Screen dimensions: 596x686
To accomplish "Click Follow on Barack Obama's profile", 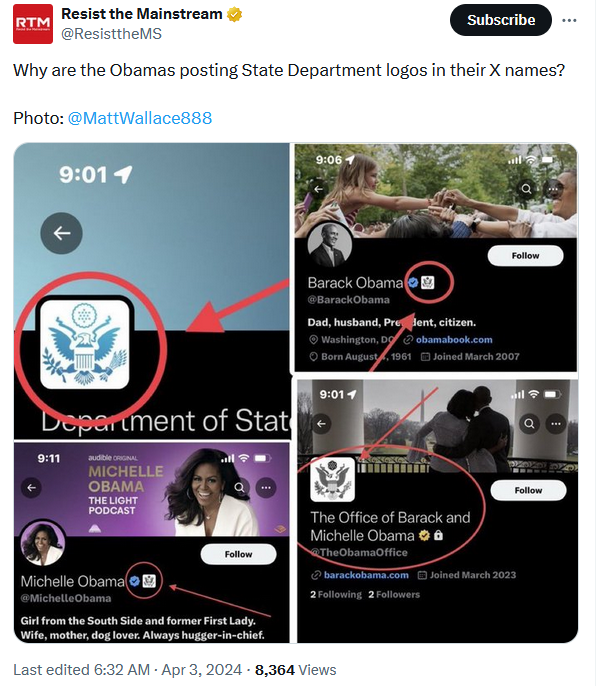I will pos(525,256).
